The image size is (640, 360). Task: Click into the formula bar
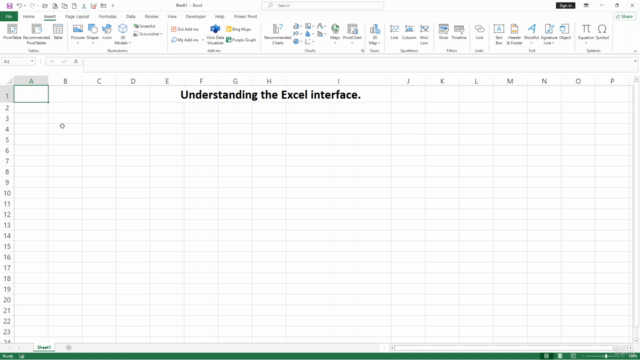click(358, 64)
